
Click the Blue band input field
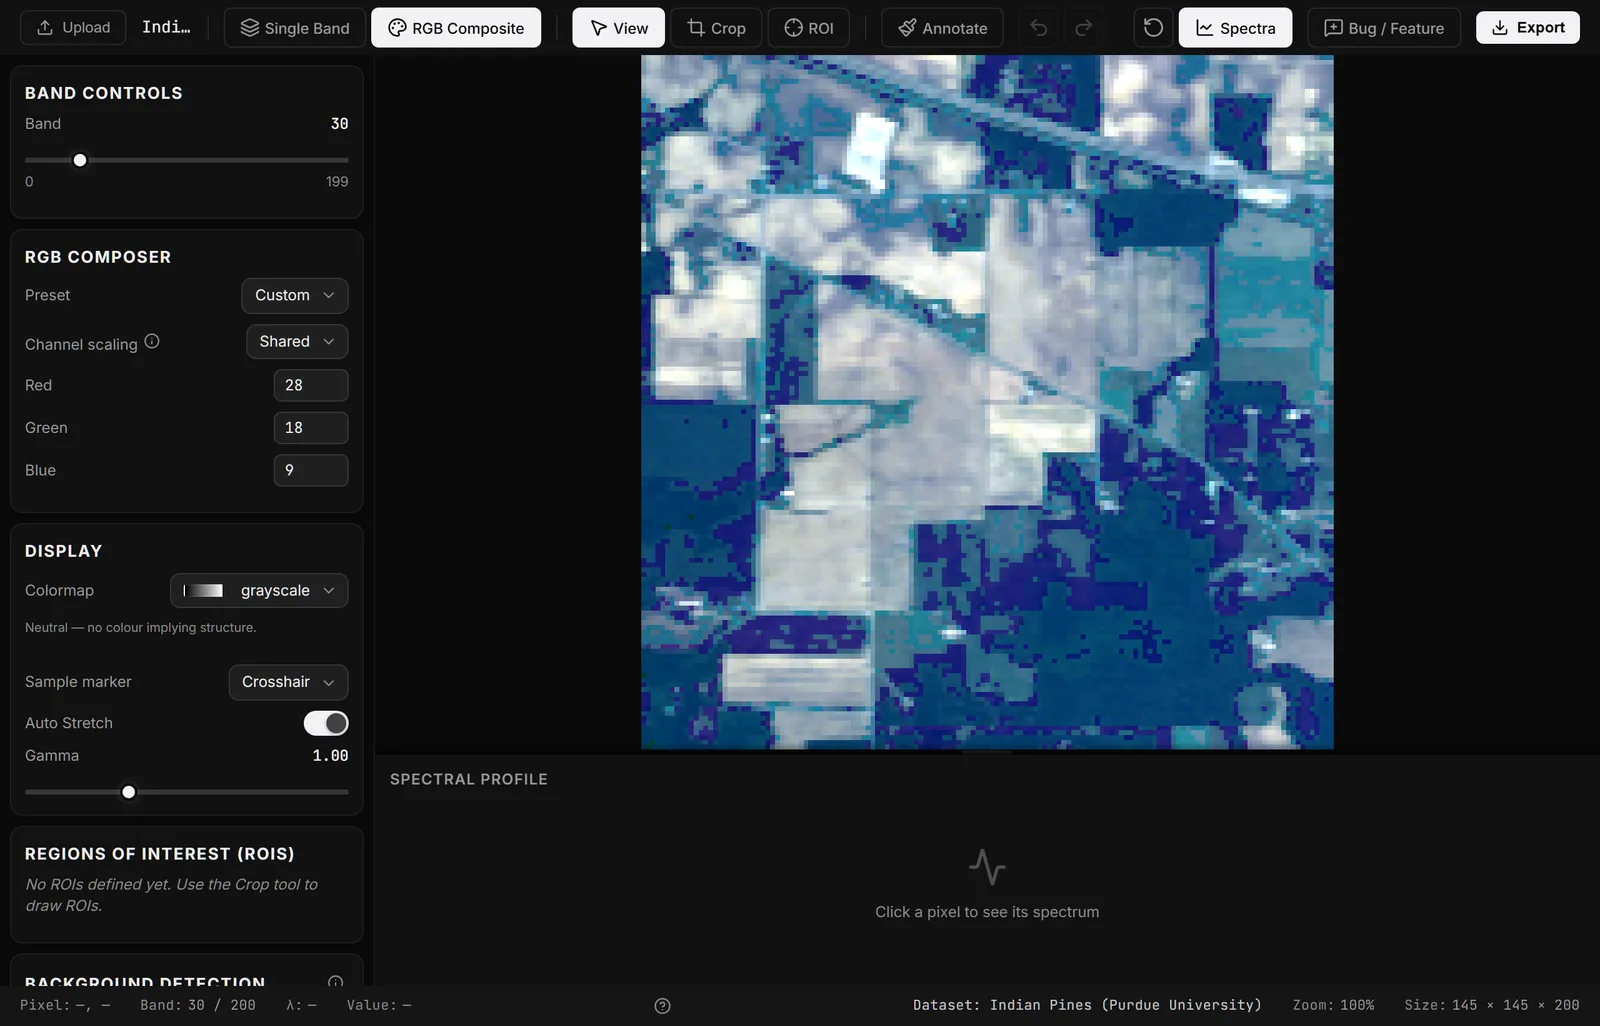[311, 470]
